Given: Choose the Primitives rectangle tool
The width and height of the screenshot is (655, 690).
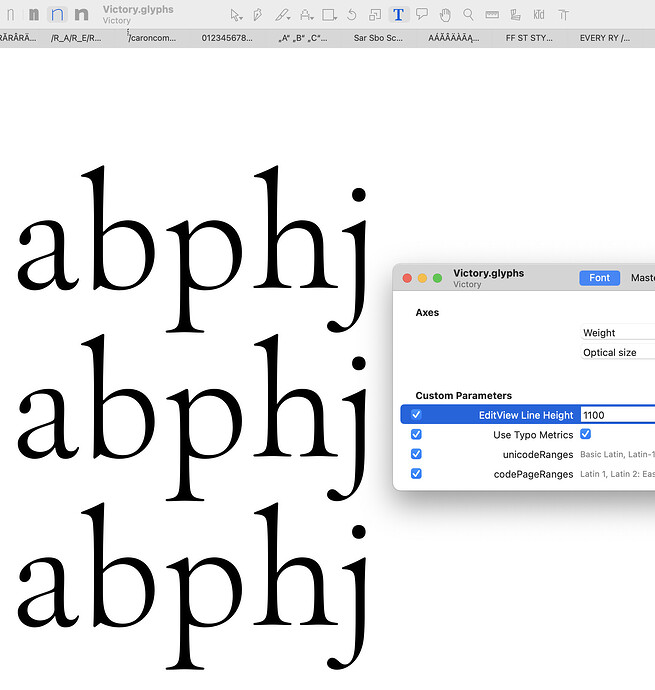Looking at the screenshot, I should [x=329, y=15].
